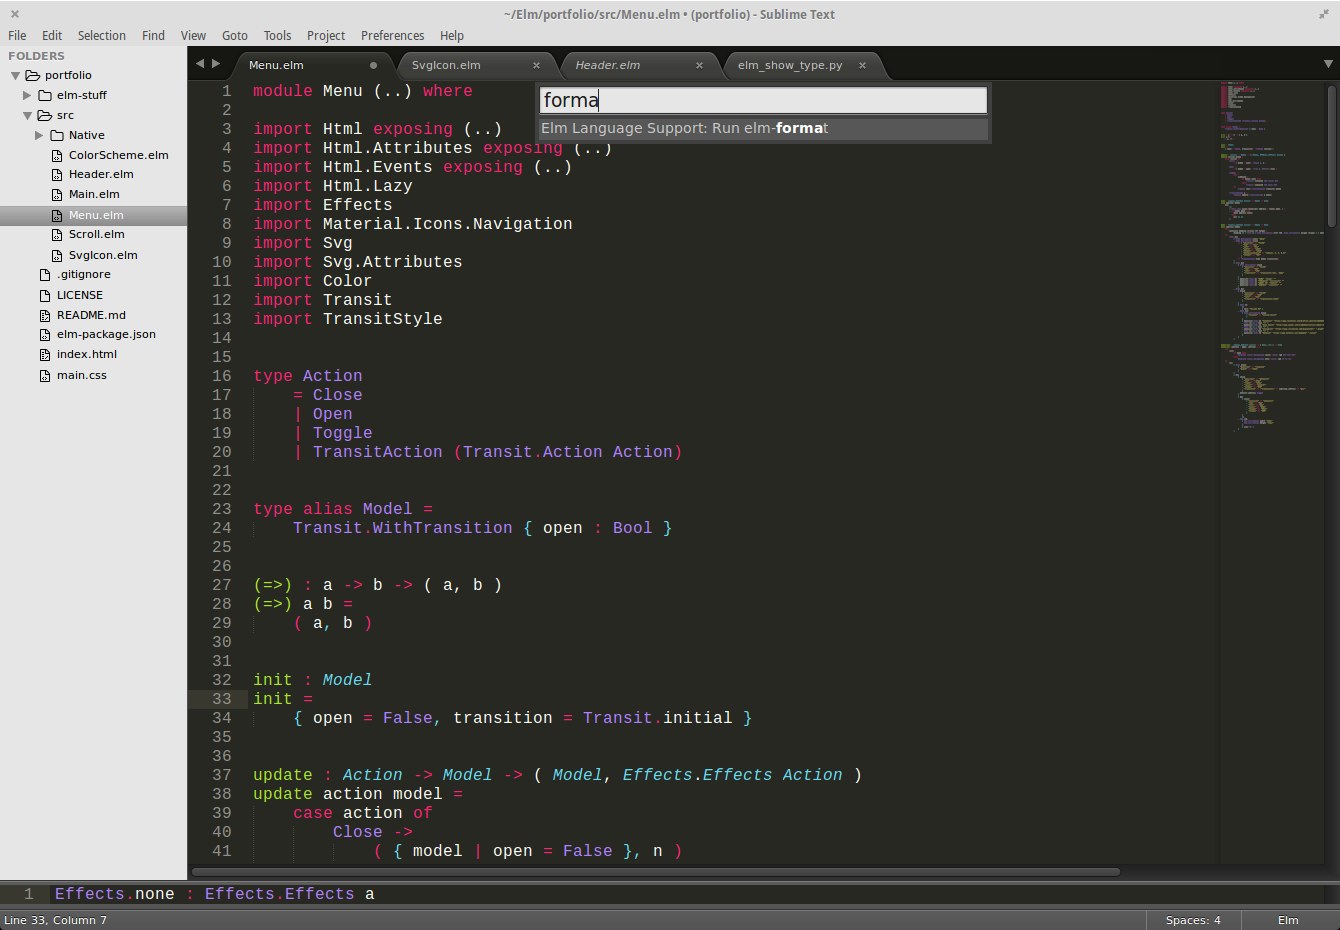Expand the elm-stuff folder arrow
The height and width of the screenshot is (930, 1340).
tap(27, 95)
